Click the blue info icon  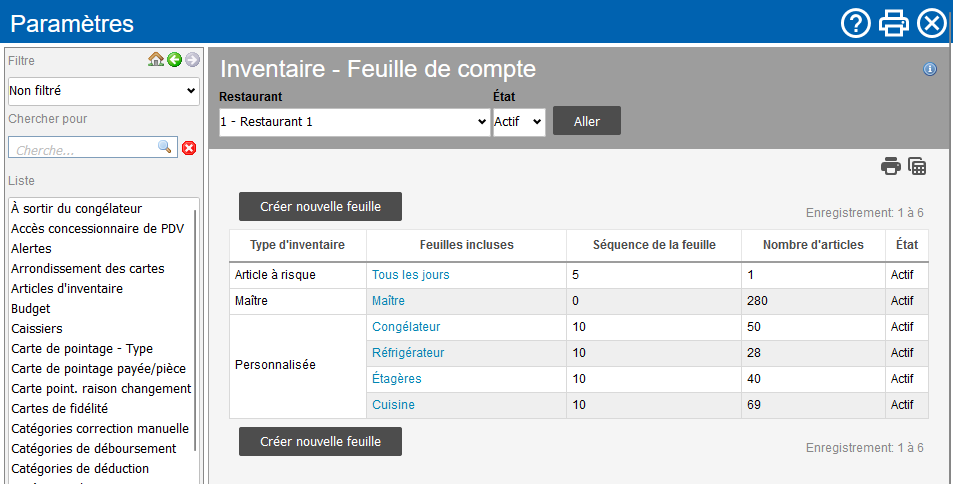click(929, 69)
